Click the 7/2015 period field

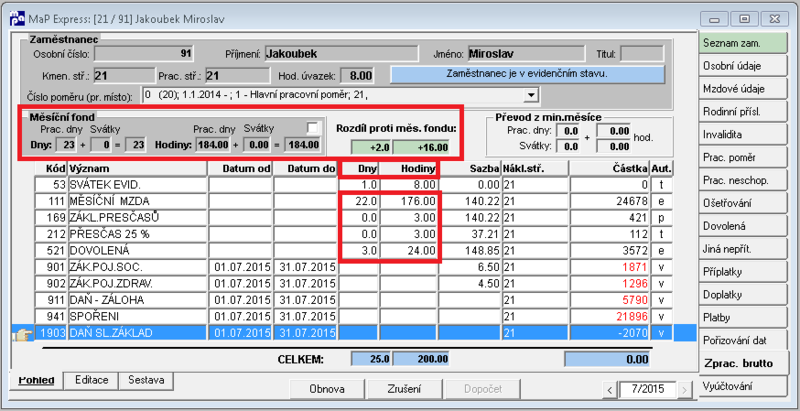(647, 390)
